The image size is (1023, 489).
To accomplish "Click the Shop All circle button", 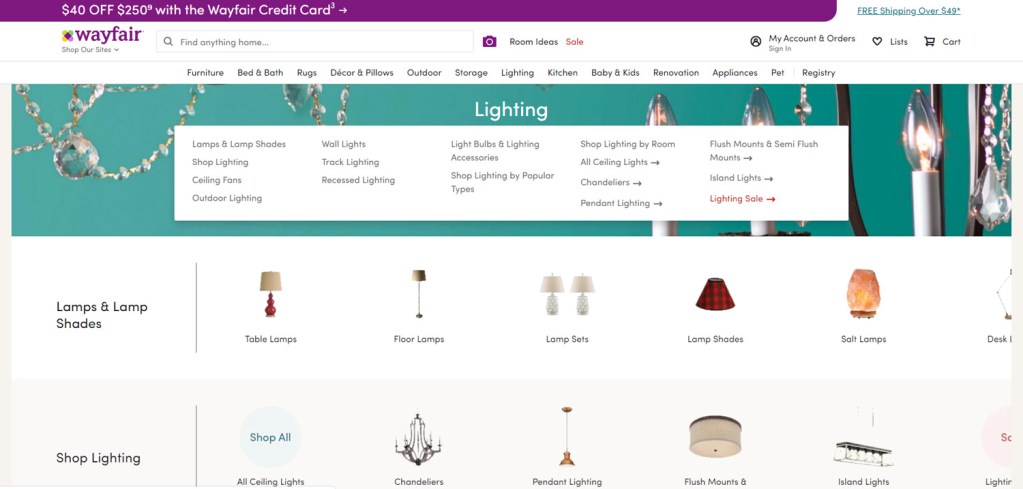I will [x=270, y=437].
